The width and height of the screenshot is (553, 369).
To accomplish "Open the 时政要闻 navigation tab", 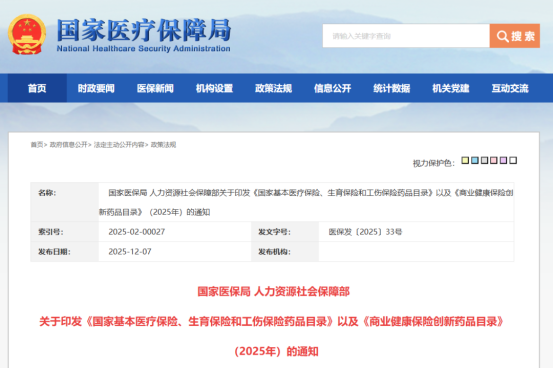I will tap(96, 88).
